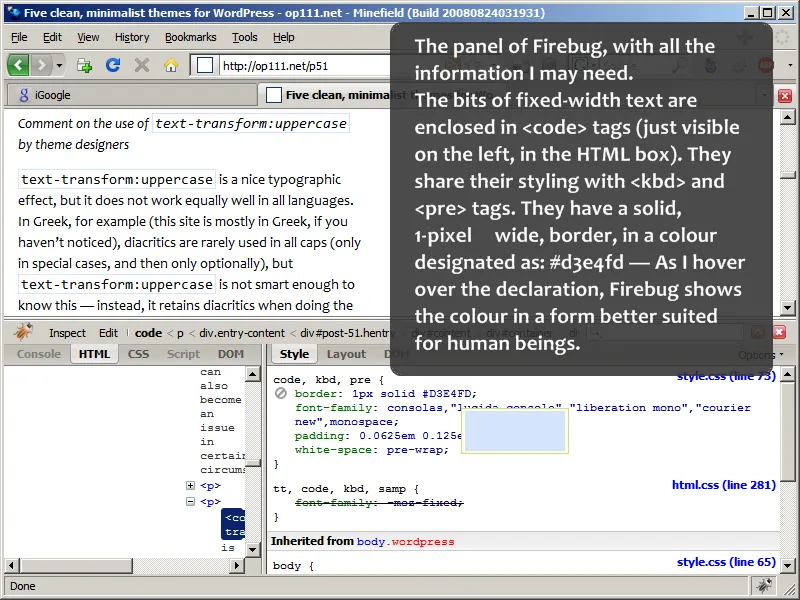Click Firebug's Edit button
Image resolution: width=800 pixels, height=600 pixels.
[x=108, y=333]
